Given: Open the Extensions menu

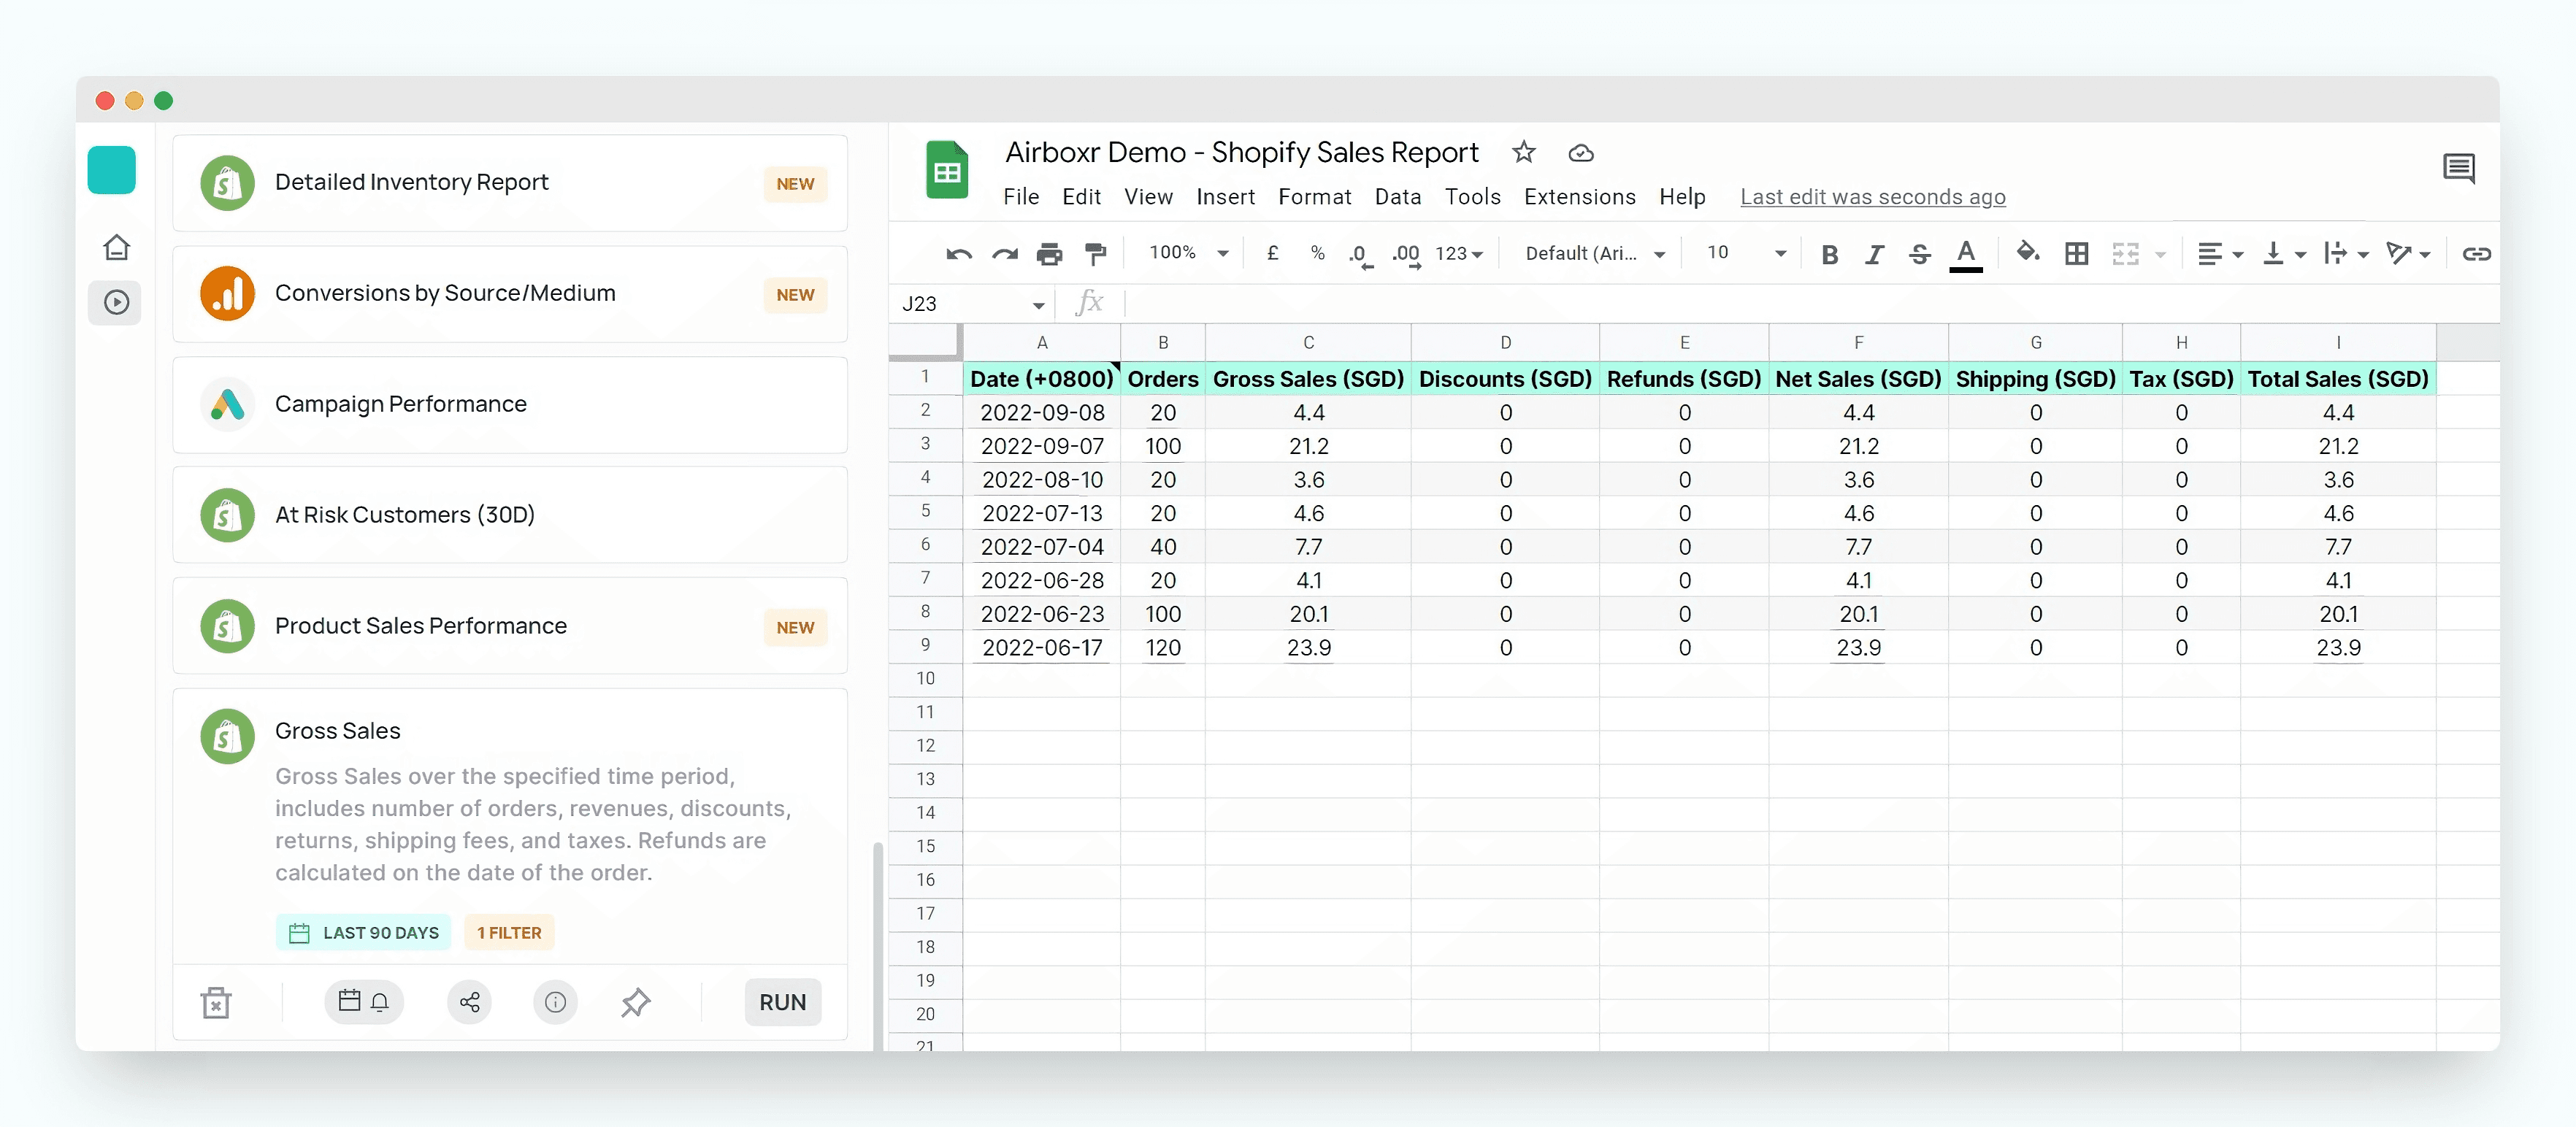Looking at the screenshot, I should (1579, 197).
